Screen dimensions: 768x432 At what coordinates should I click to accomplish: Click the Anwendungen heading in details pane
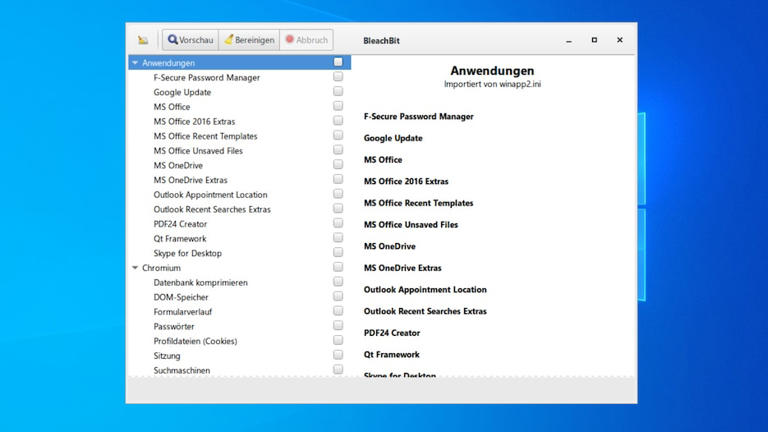[x=492, y=71]
